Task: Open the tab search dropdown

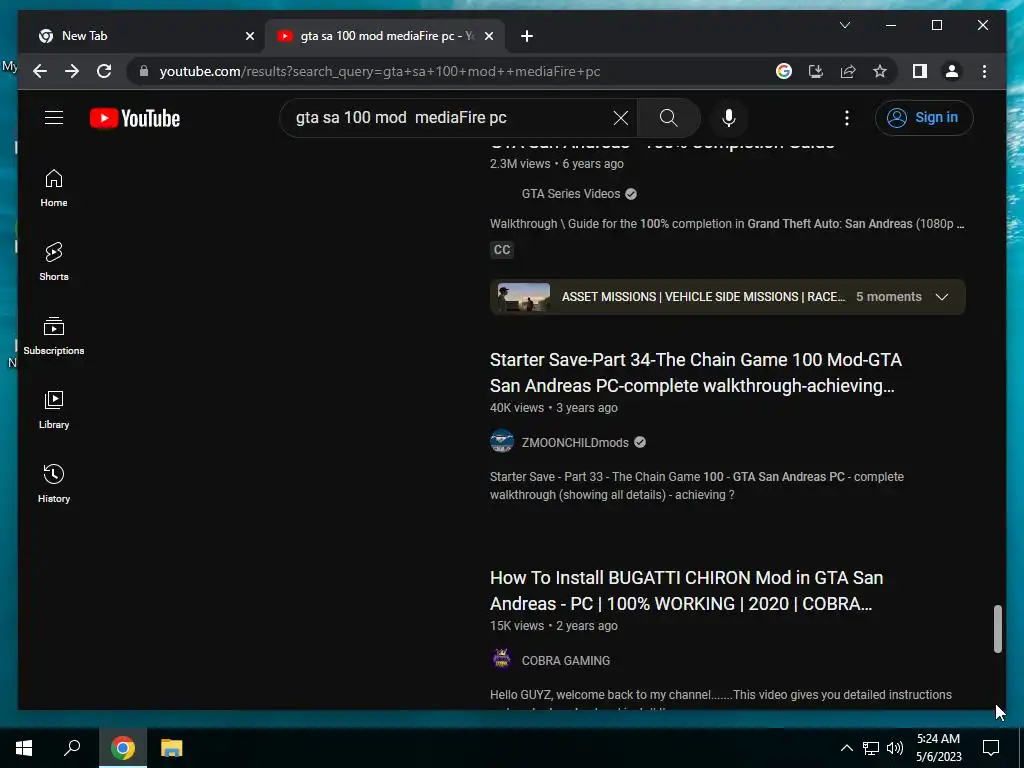Action: pos(844,25)
